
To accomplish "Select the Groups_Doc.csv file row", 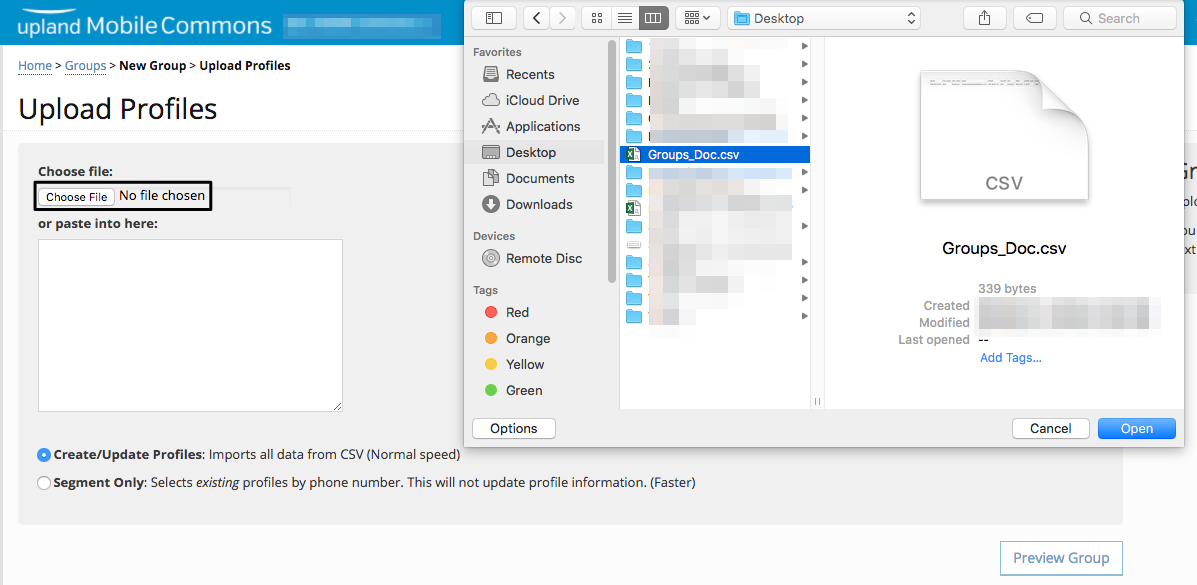I will coord(715,154).
